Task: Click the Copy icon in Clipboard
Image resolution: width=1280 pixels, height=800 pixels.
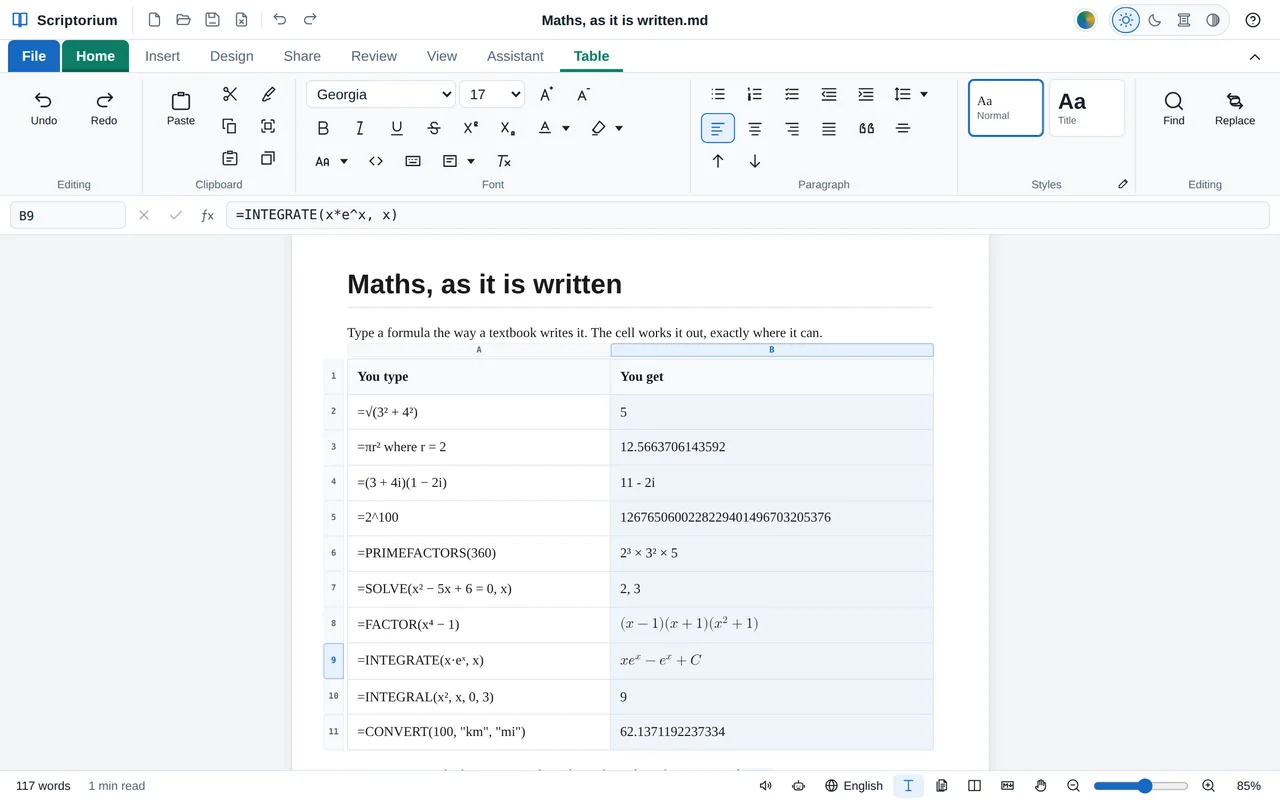Action: pos(230,126)
